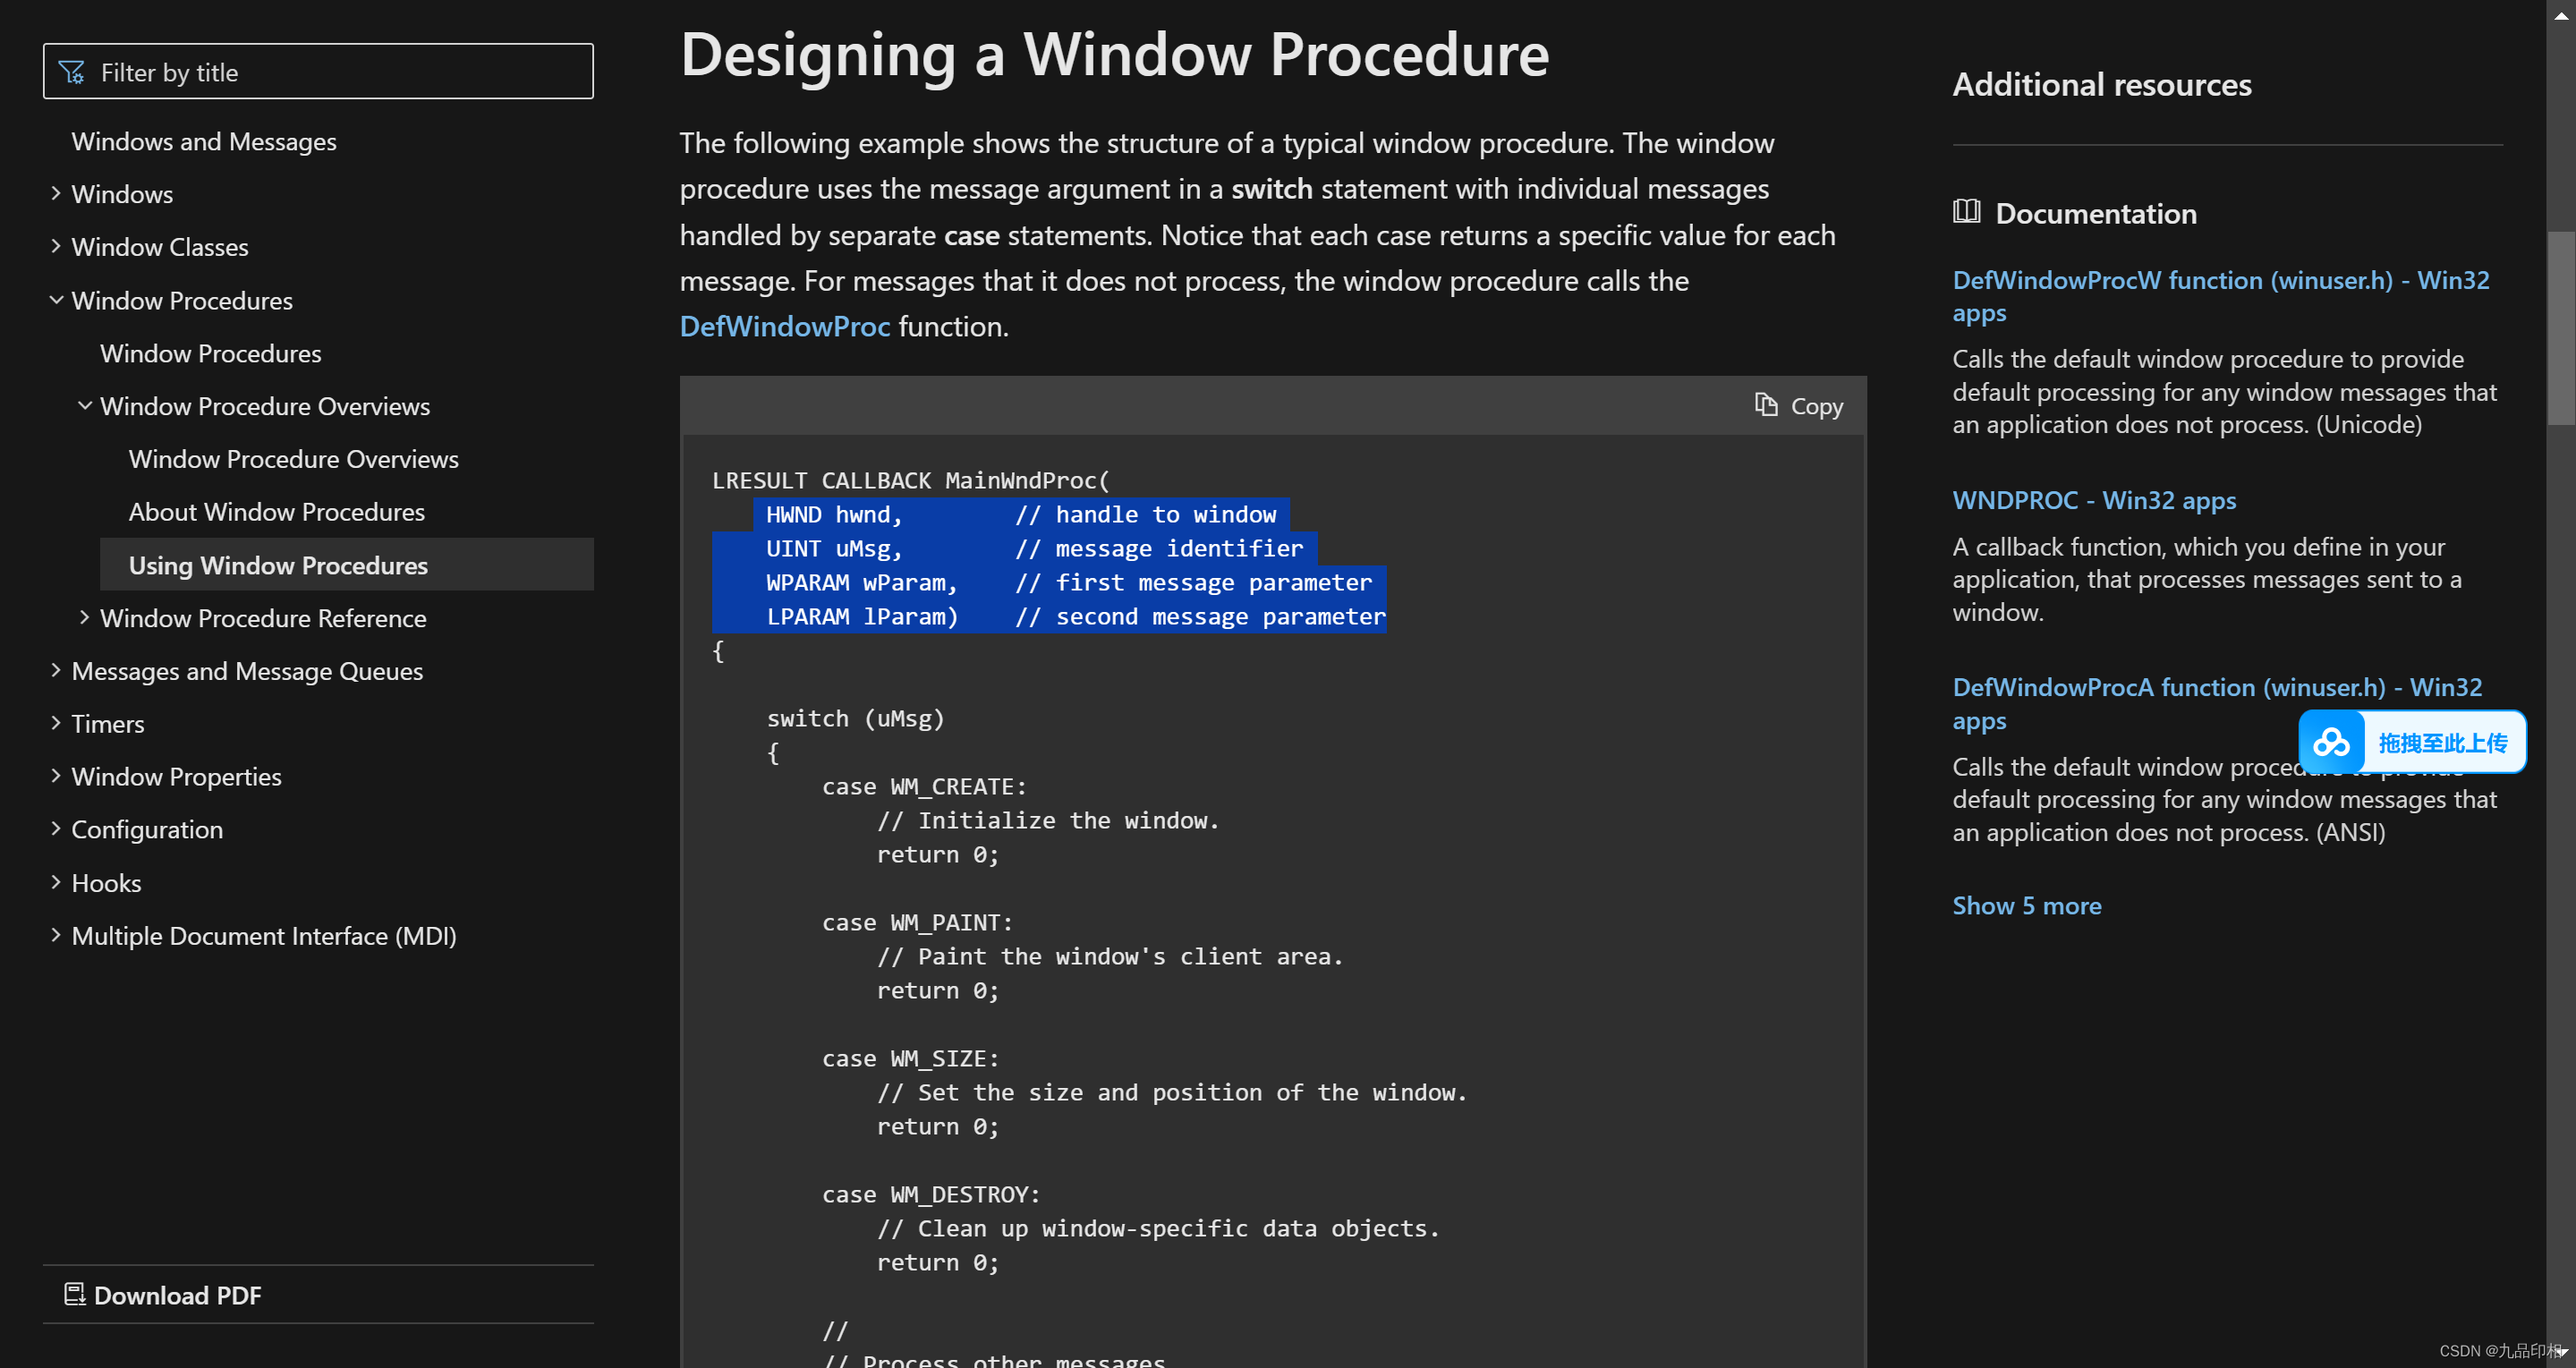This screenshot has width=2576, height=1368.
Task: Expand the Hooks chevron
Action: pos(56,882)
